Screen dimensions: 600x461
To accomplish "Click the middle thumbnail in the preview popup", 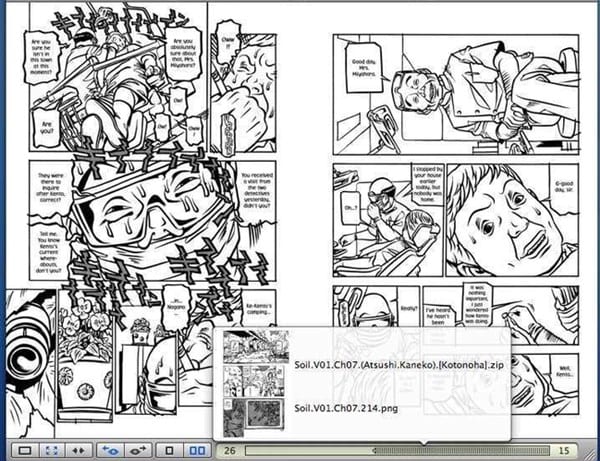I will click(x=254, y=381).
